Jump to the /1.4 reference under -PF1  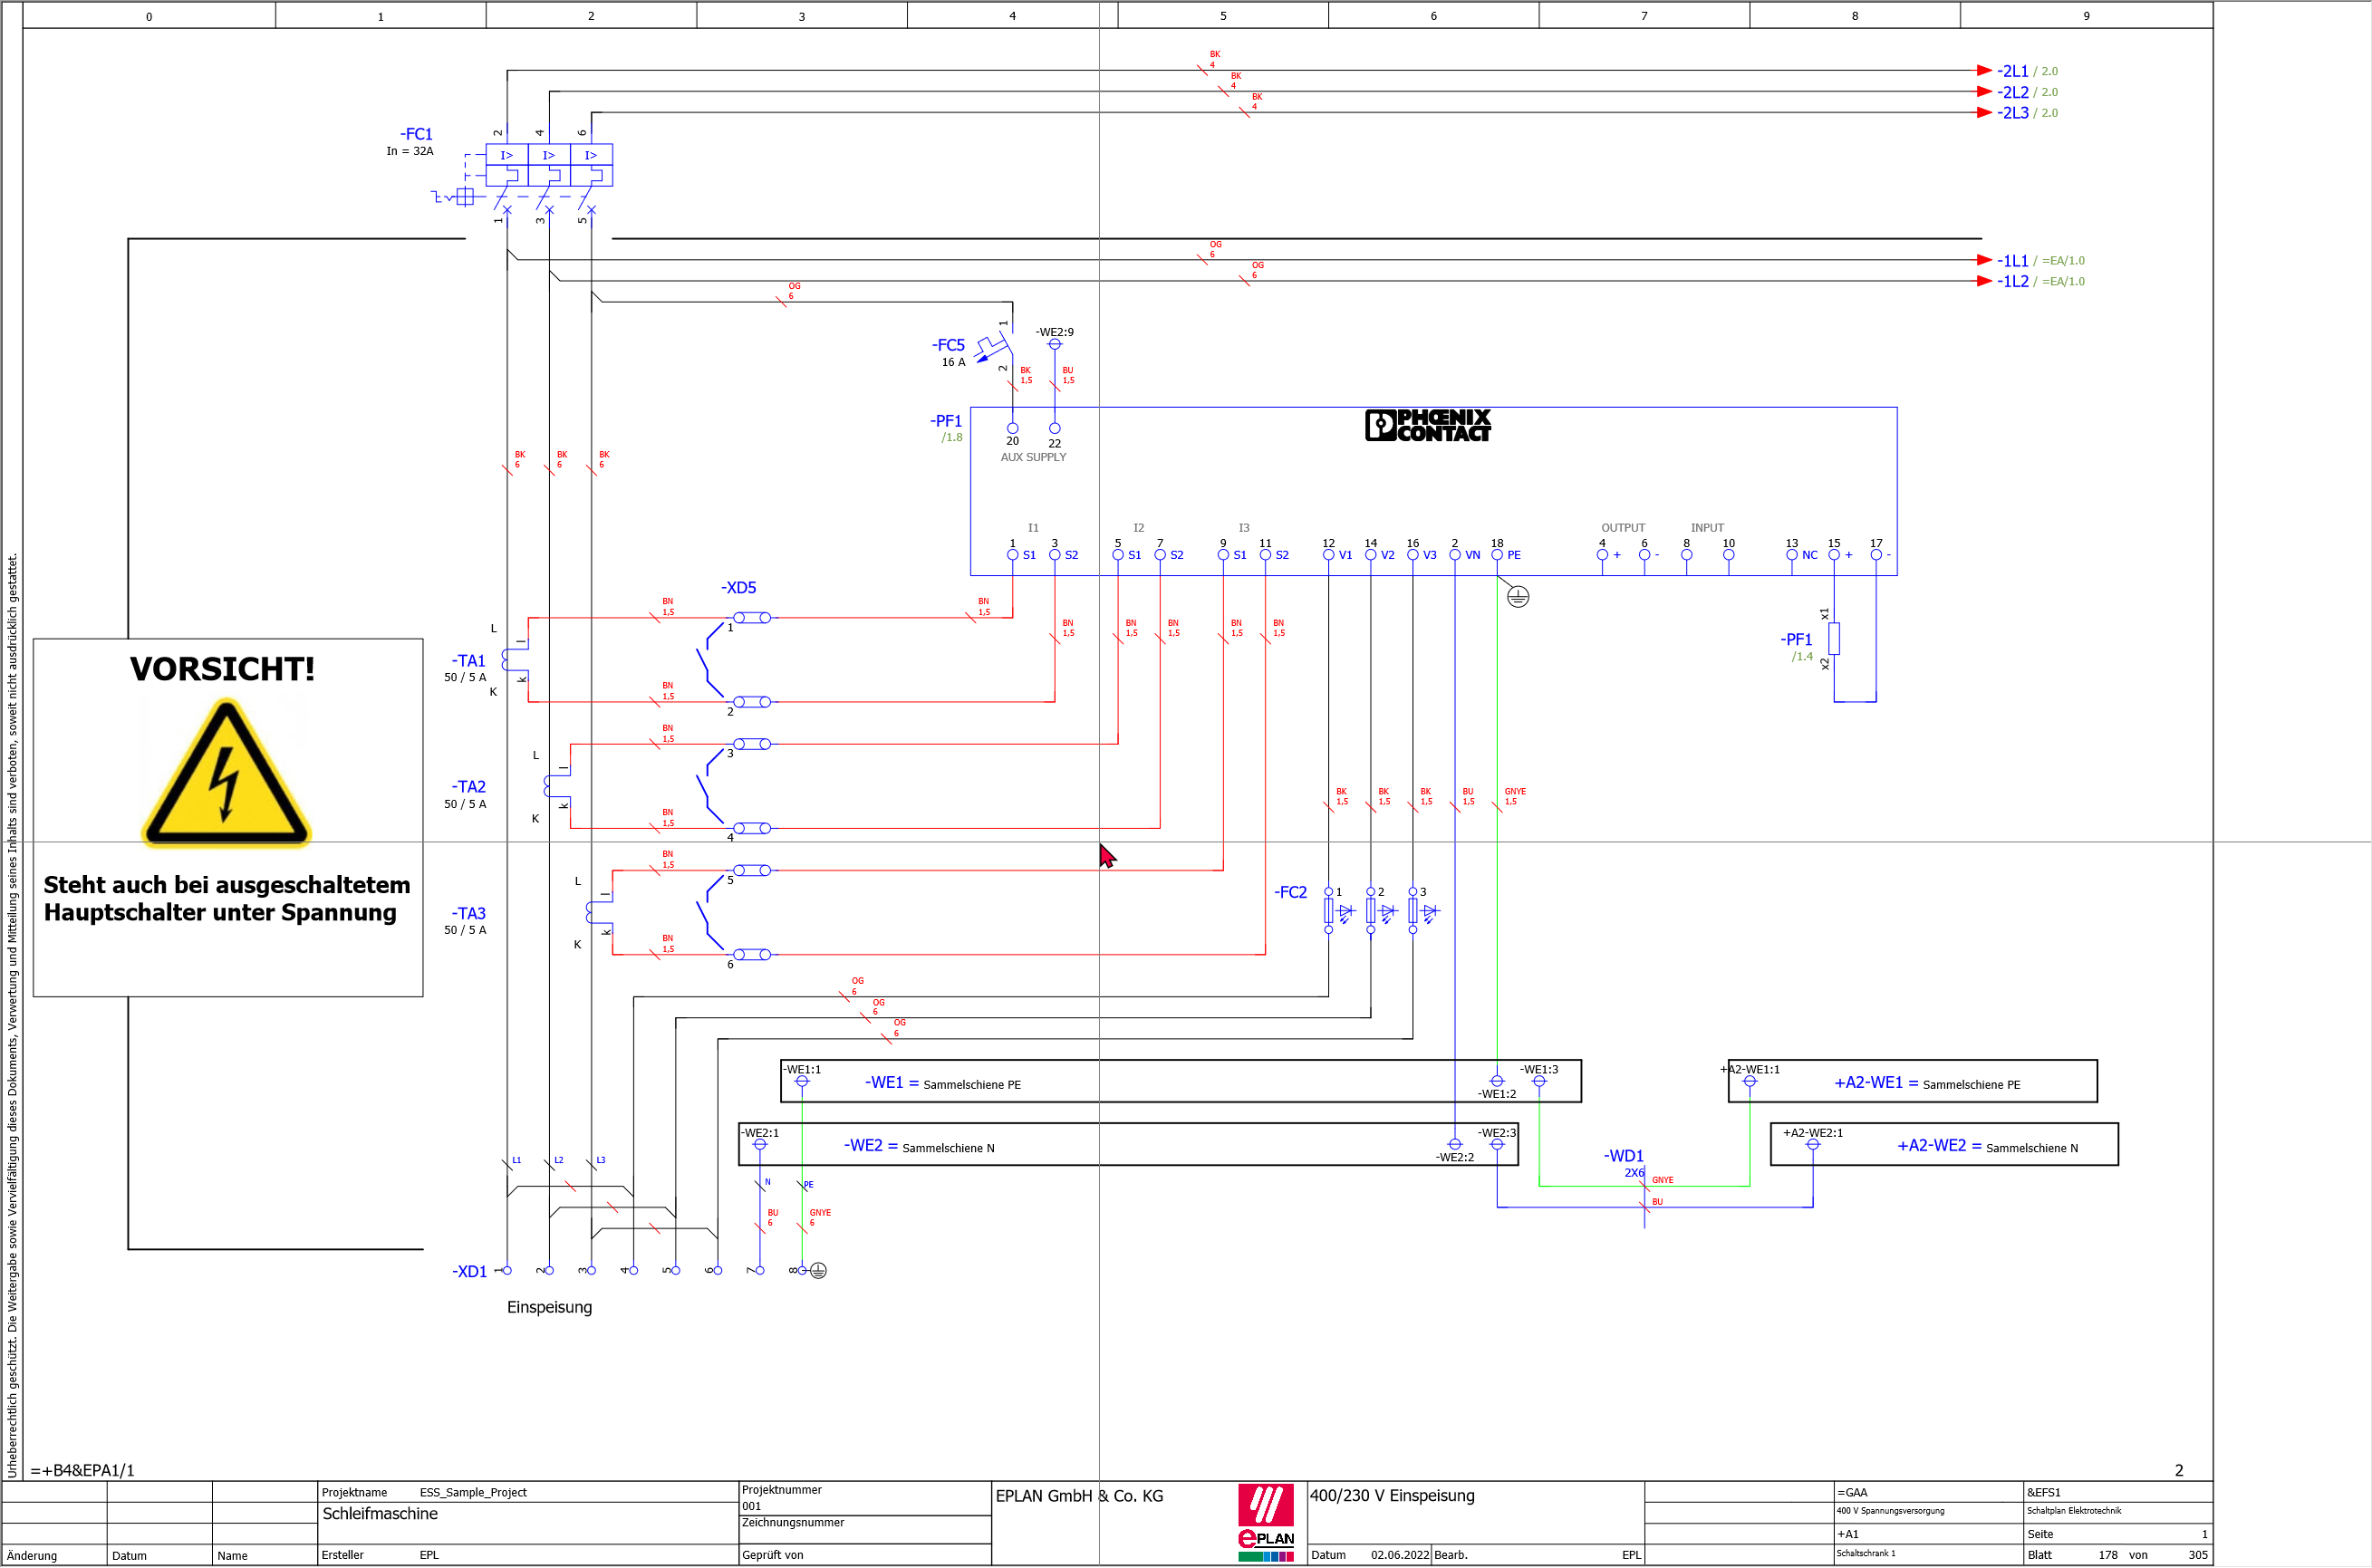tap(1801, 657)
